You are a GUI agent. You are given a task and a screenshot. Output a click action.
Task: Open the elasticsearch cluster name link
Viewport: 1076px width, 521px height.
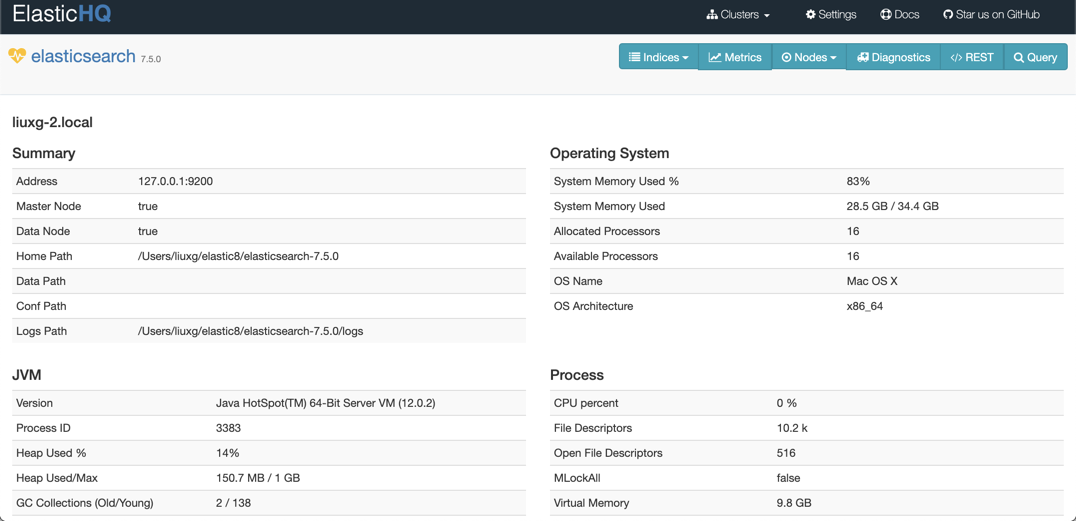tap(83, 56)
